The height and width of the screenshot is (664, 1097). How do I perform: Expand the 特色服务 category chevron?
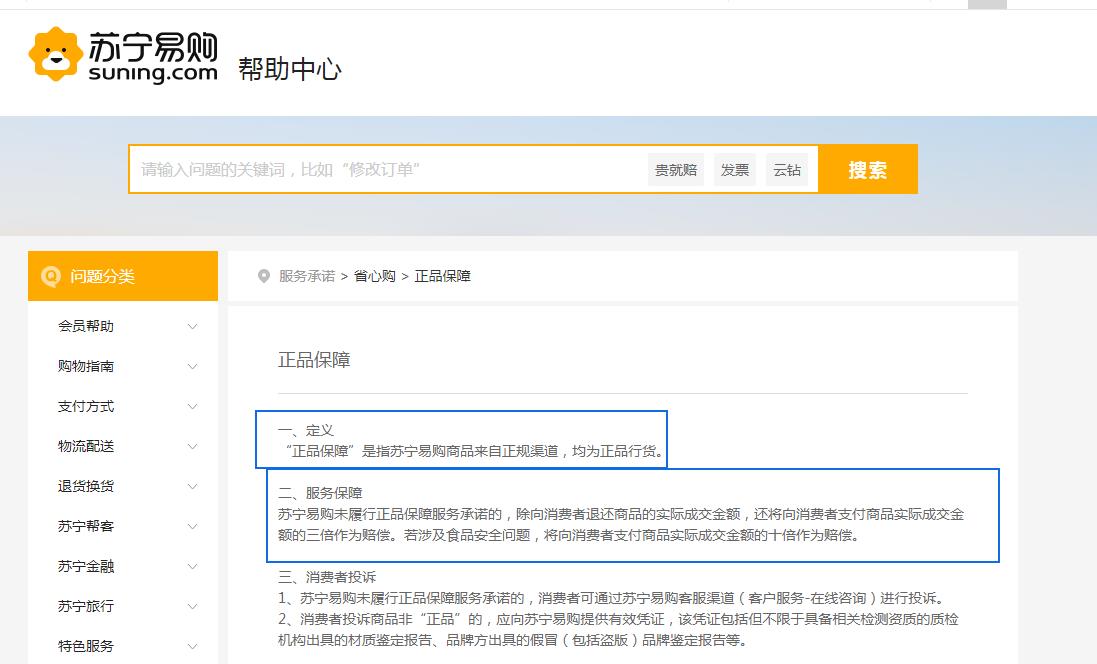point(193,647)
